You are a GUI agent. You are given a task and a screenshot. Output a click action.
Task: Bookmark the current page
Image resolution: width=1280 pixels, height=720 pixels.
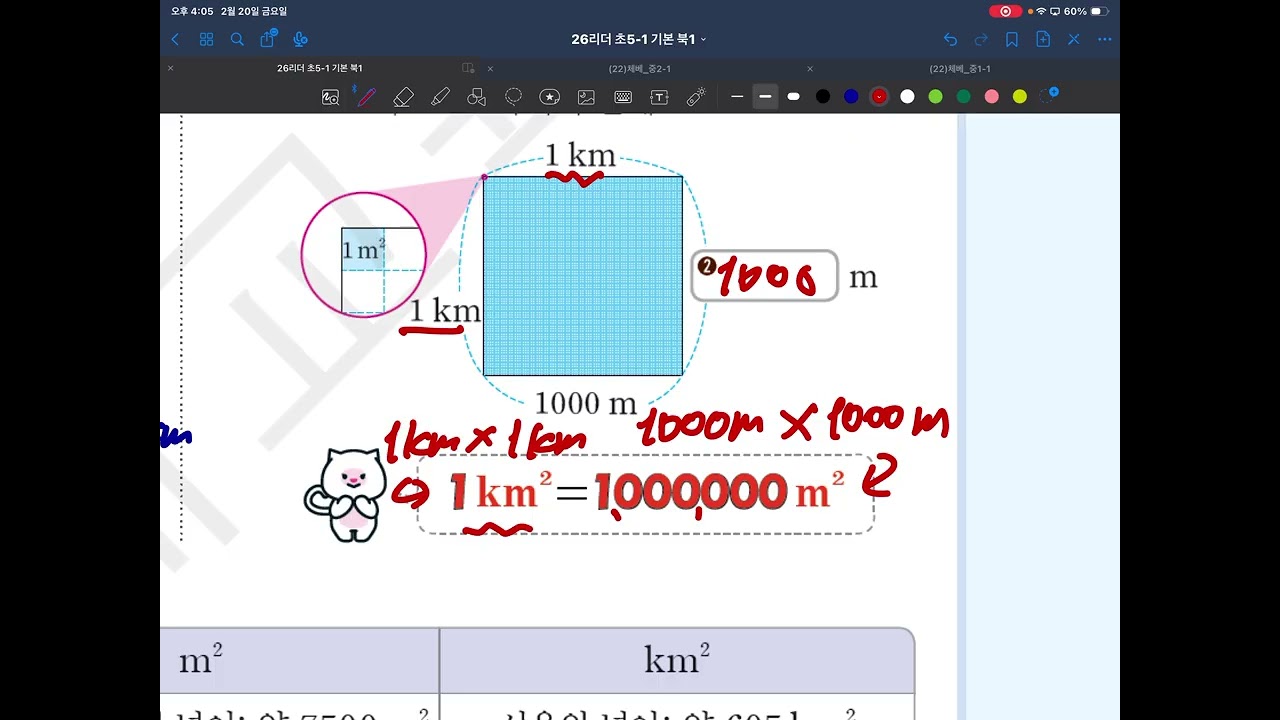tap(1012, 39)
